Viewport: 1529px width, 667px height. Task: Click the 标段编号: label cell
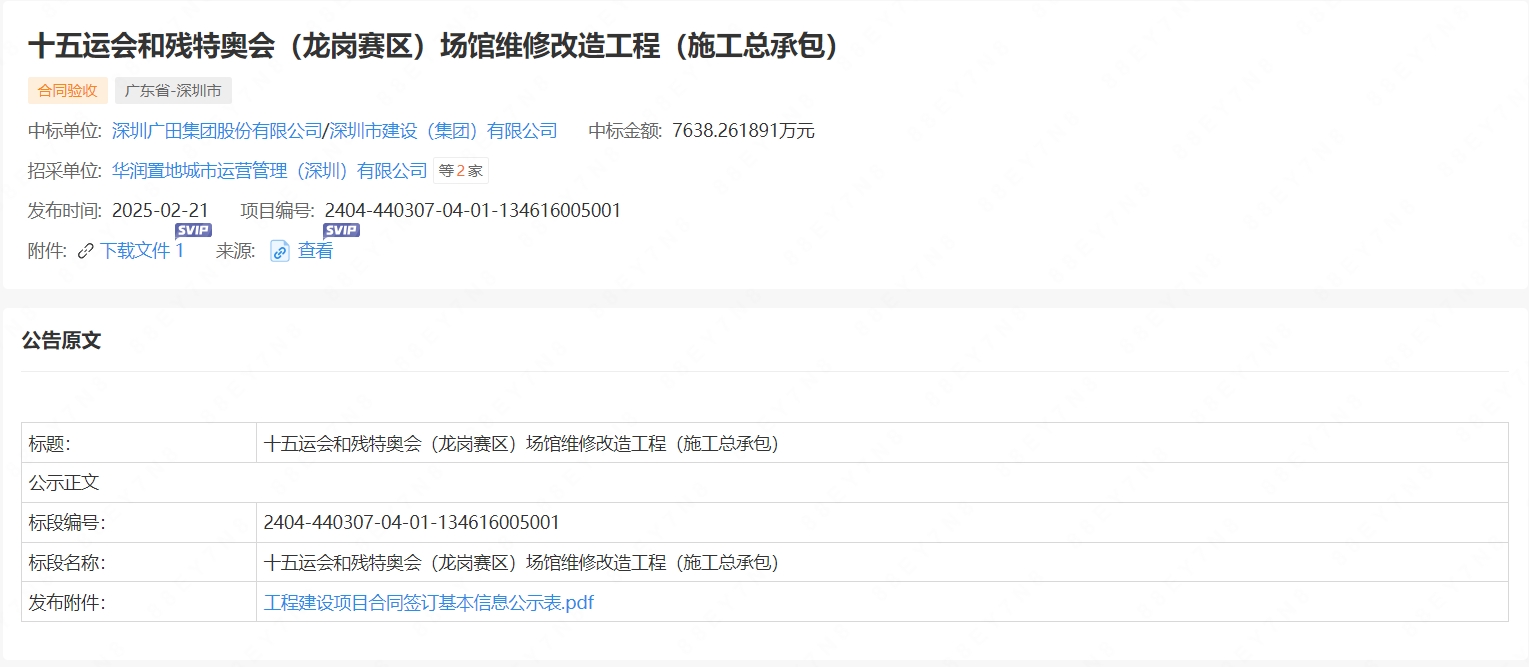click(x=139, y=523)
